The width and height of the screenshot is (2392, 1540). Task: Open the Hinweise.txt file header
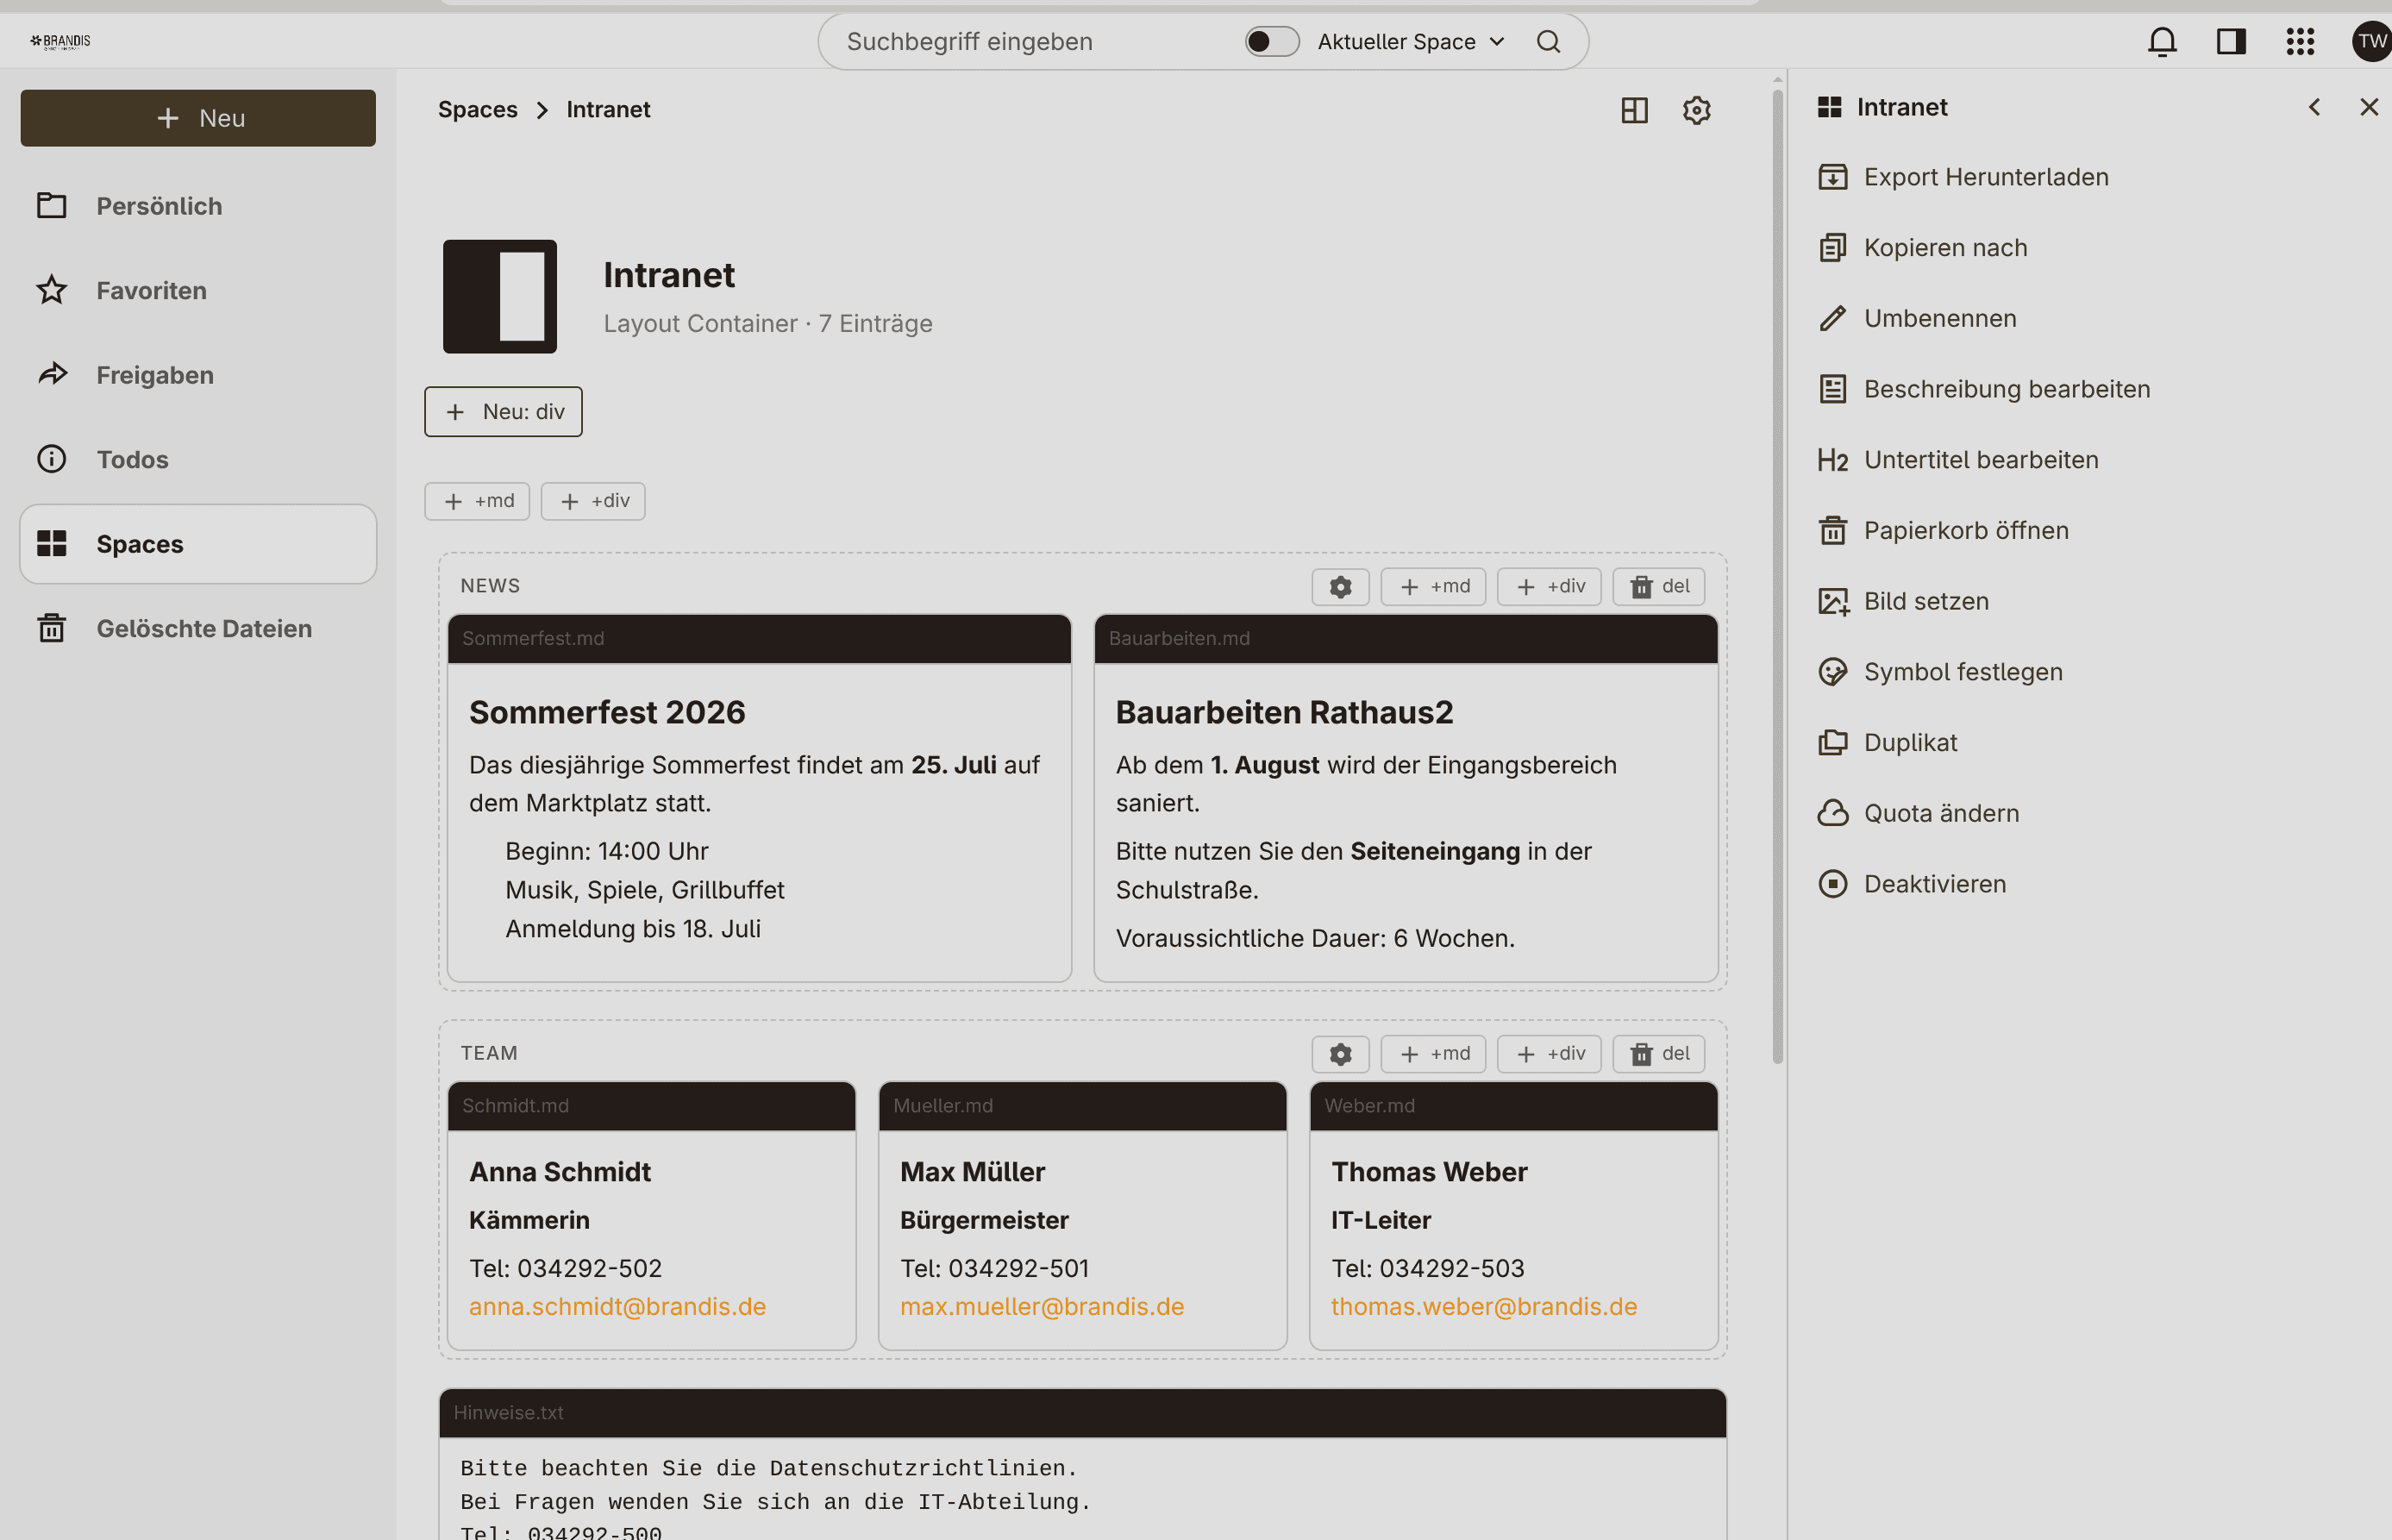coord(1082,1413)
